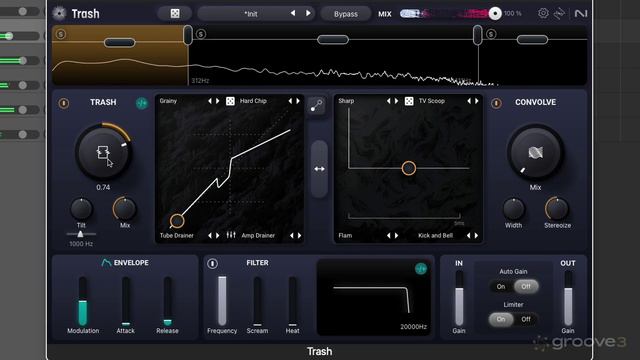The height and width of the screenshot is (360, 640).
Task: Select next Amp Drainer type
Action: tap(300, 236)
